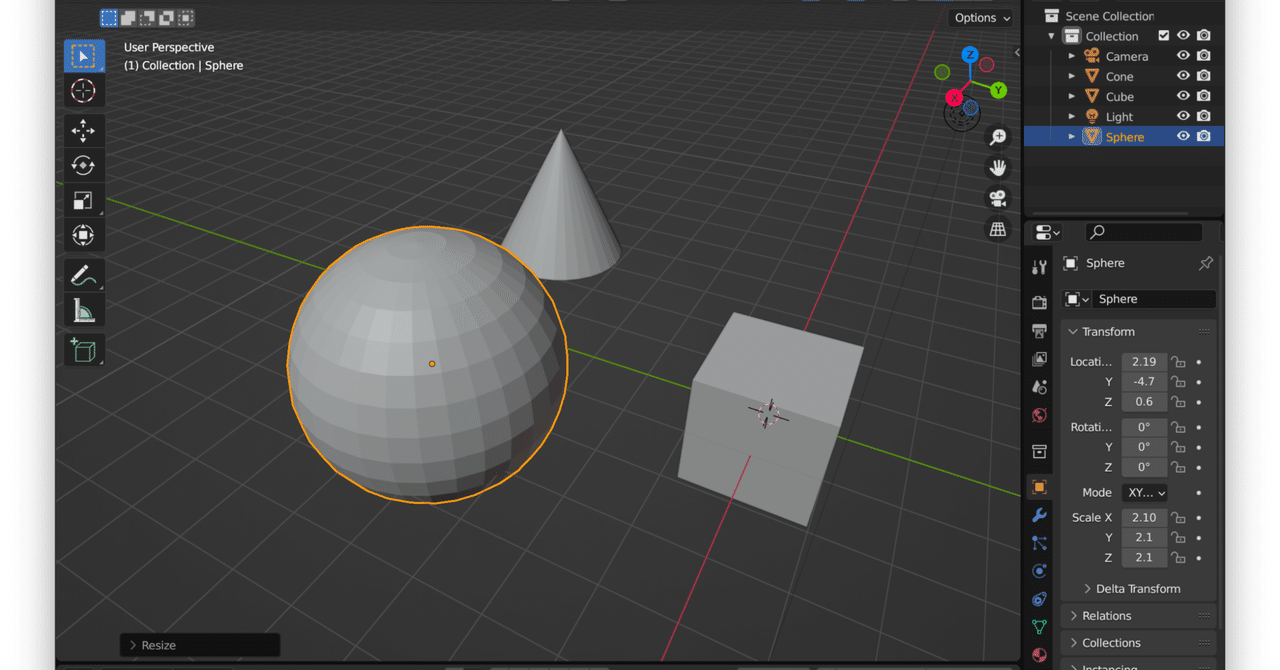Open the Tool properties tab
This screenshot has height=670, width=1280.
[1039, 266]
